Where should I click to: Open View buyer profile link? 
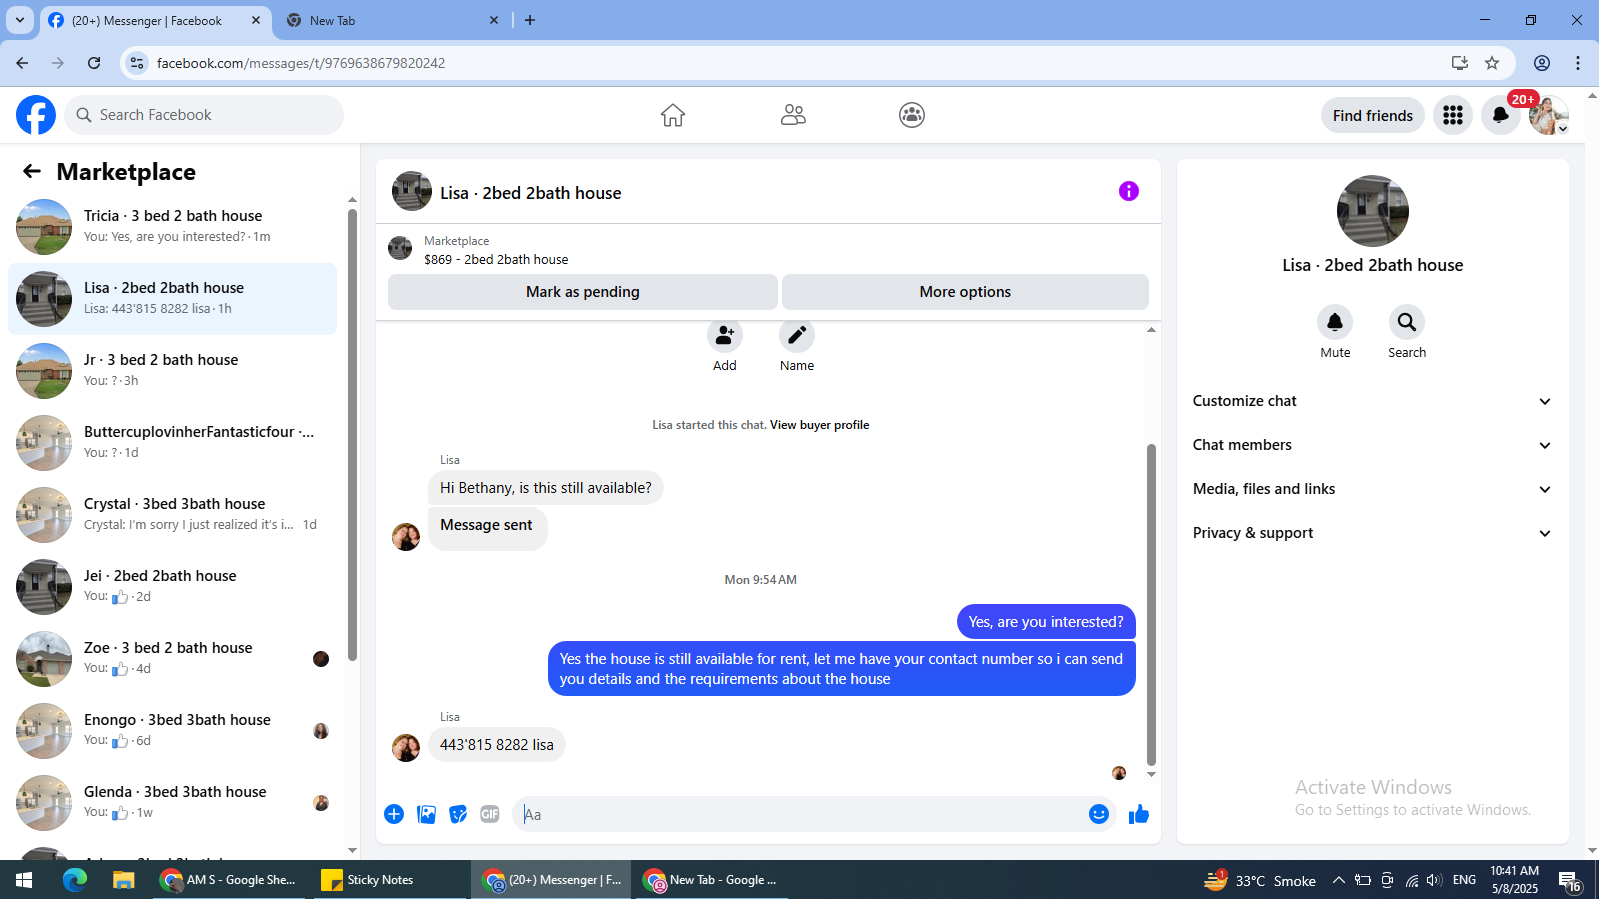pyautogui.click(x=819, y=425)
